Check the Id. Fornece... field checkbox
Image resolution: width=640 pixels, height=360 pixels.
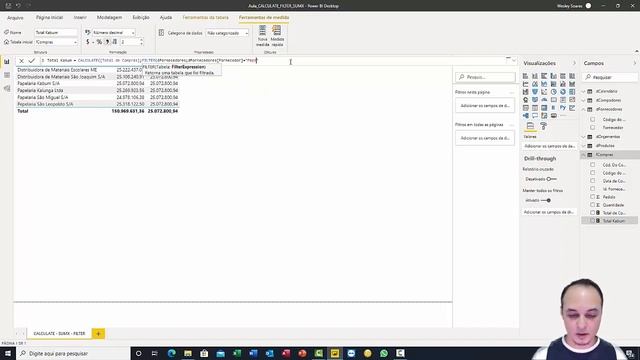click(593, 189)
